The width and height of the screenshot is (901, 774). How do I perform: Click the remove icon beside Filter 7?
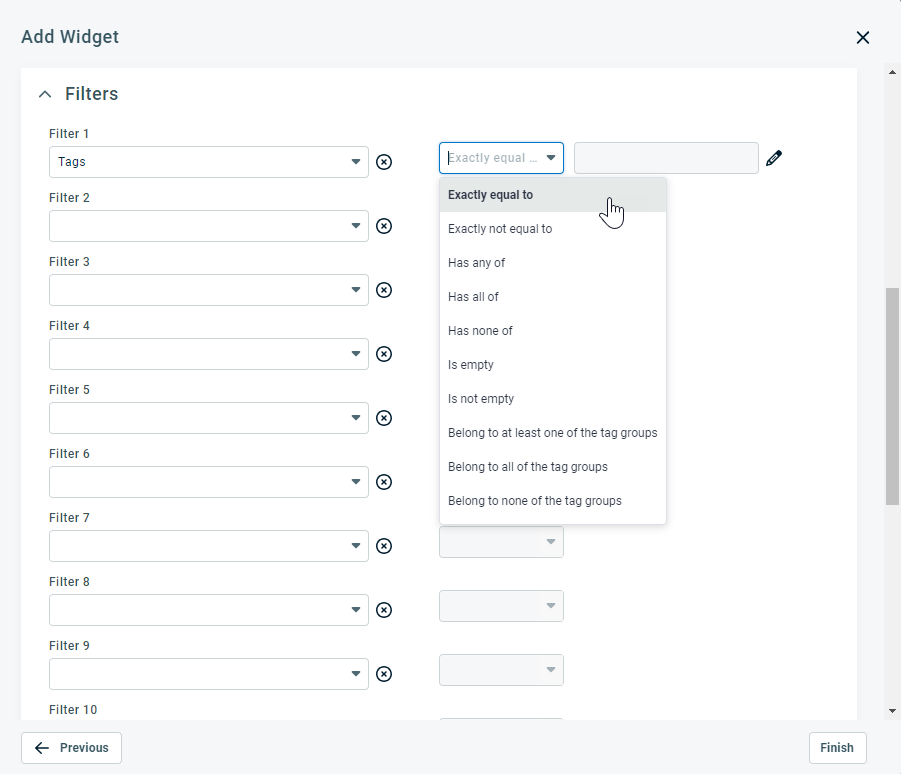384,546
